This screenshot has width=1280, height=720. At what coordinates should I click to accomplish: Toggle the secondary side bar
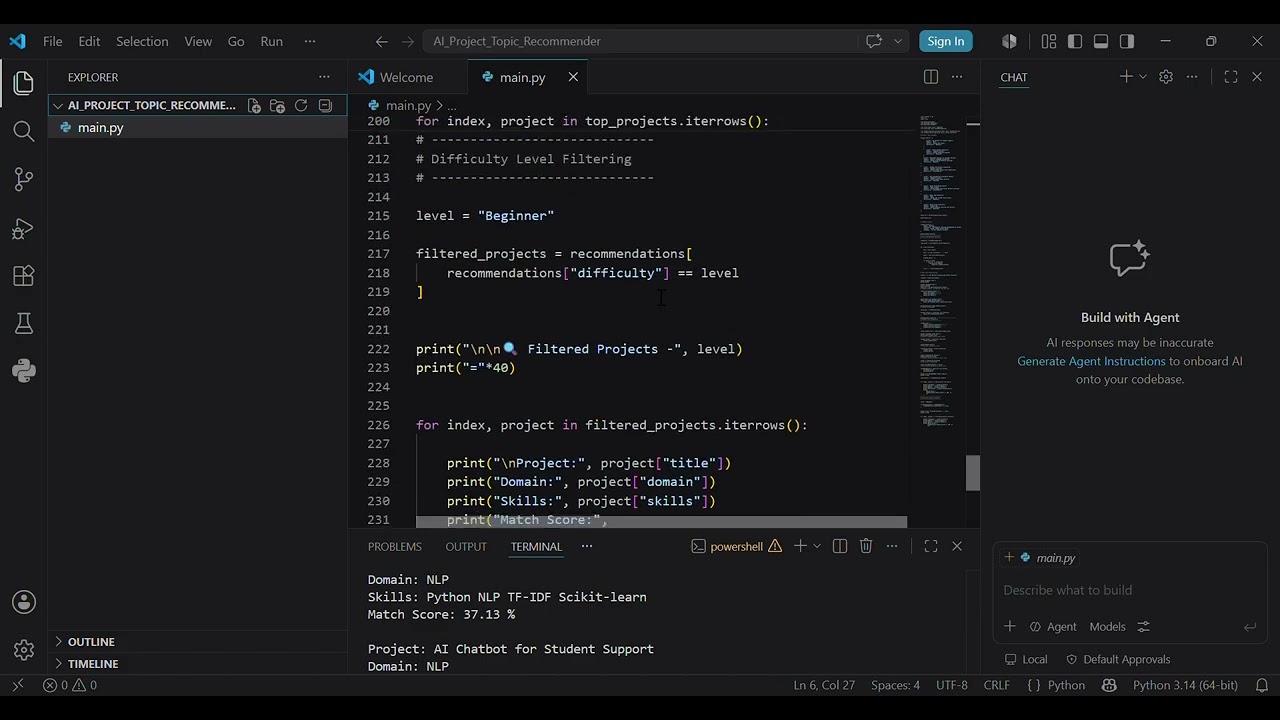coord(1127,41)
